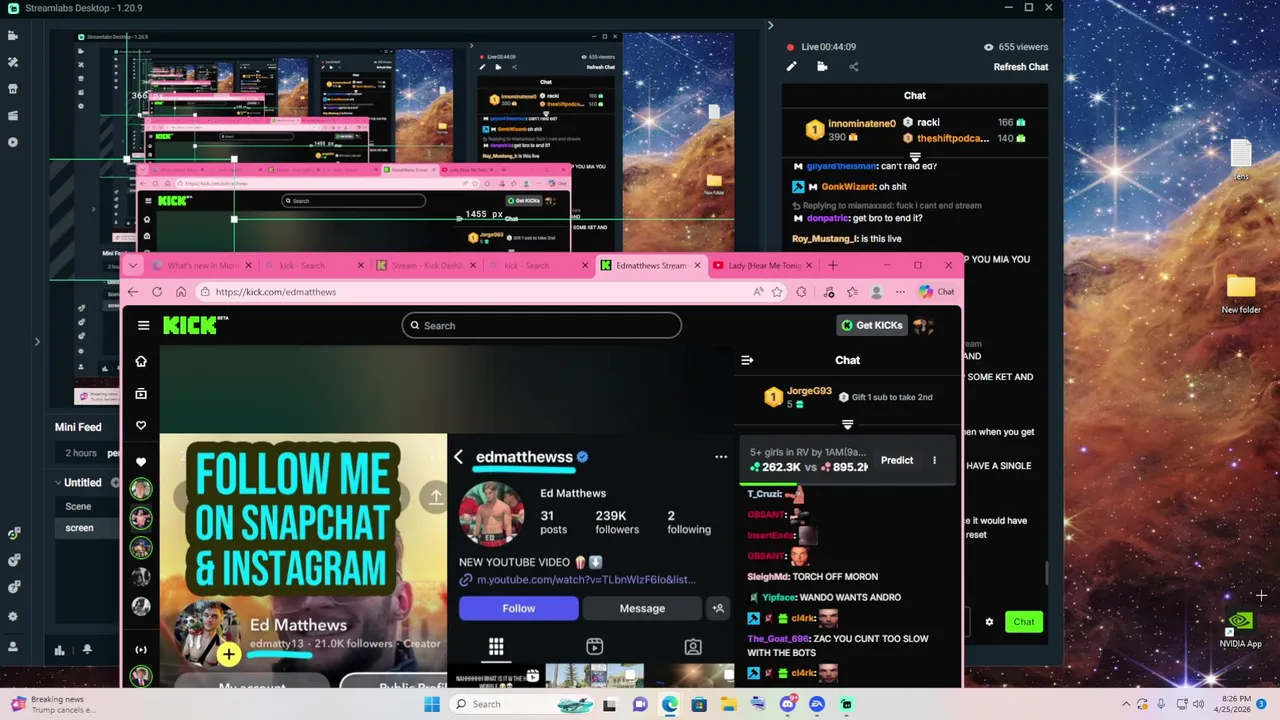Open Kick hamburger menu next to logo
1280x720 pixels.
click(x=143, y=325)
